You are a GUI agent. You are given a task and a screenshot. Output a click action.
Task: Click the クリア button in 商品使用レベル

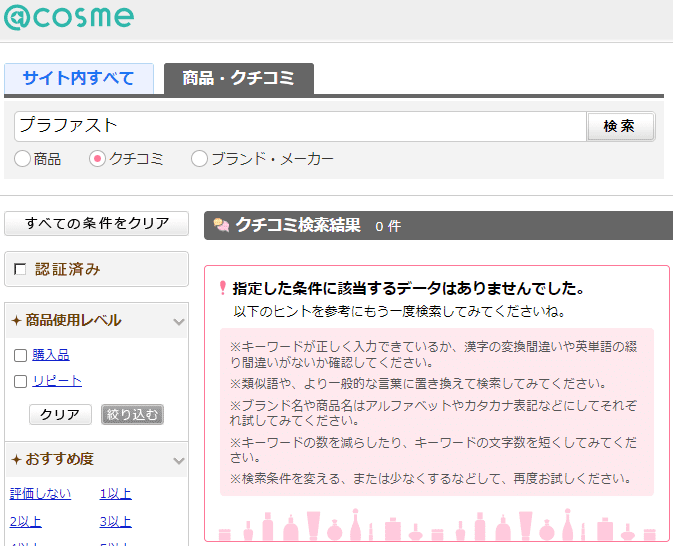(x=61, y=414)
